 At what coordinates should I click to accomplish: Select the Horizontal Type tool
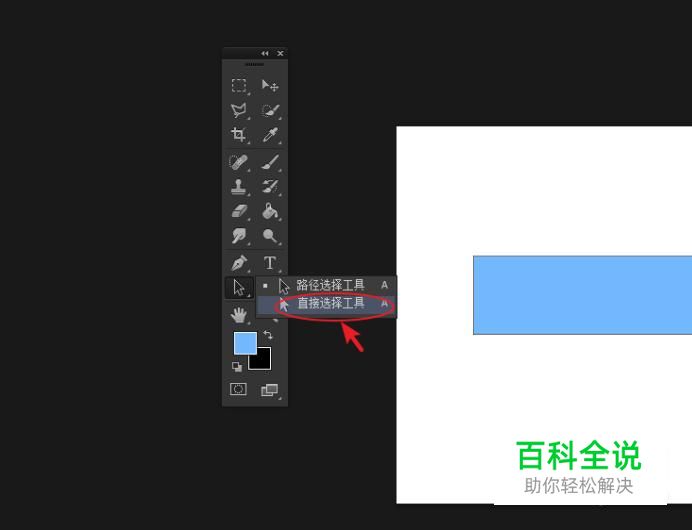click(270, 263)
